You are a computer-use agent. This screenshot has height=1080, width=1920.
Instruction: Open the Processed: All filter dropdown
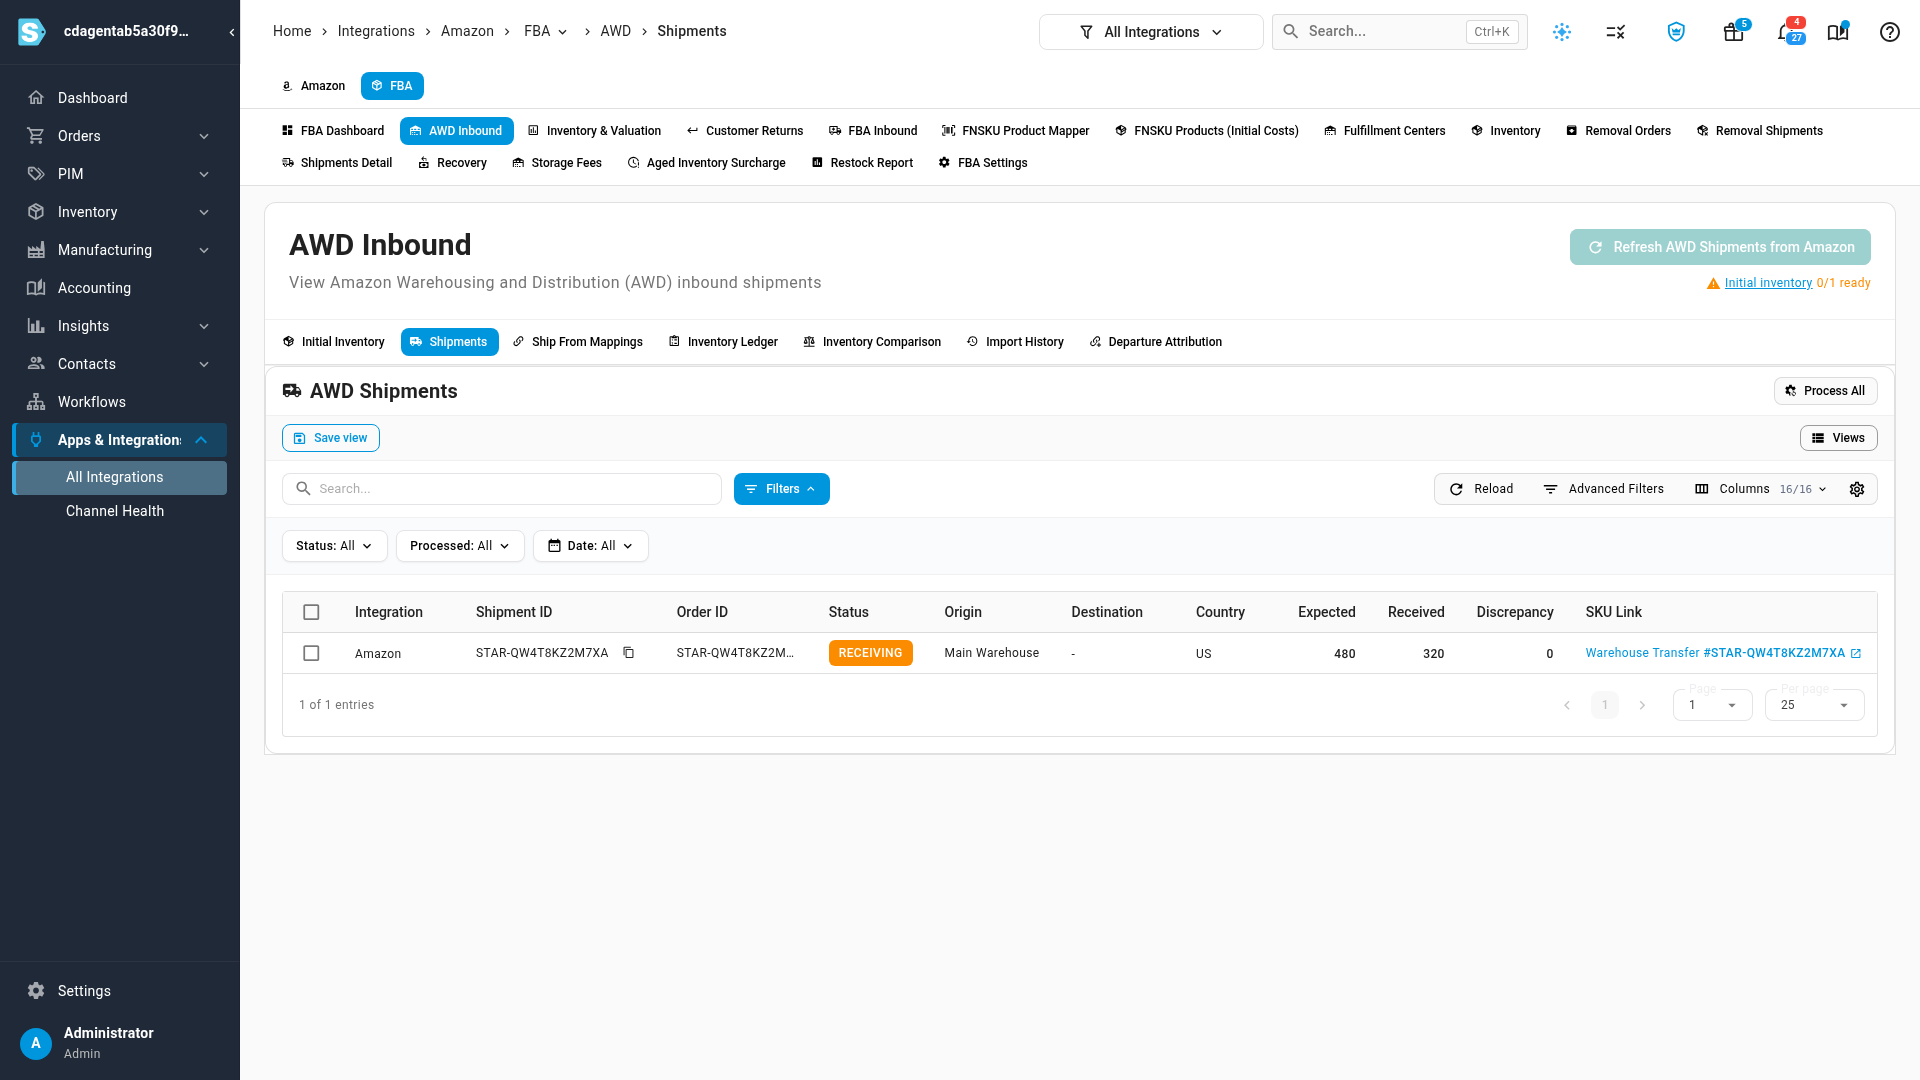(460, 546)
